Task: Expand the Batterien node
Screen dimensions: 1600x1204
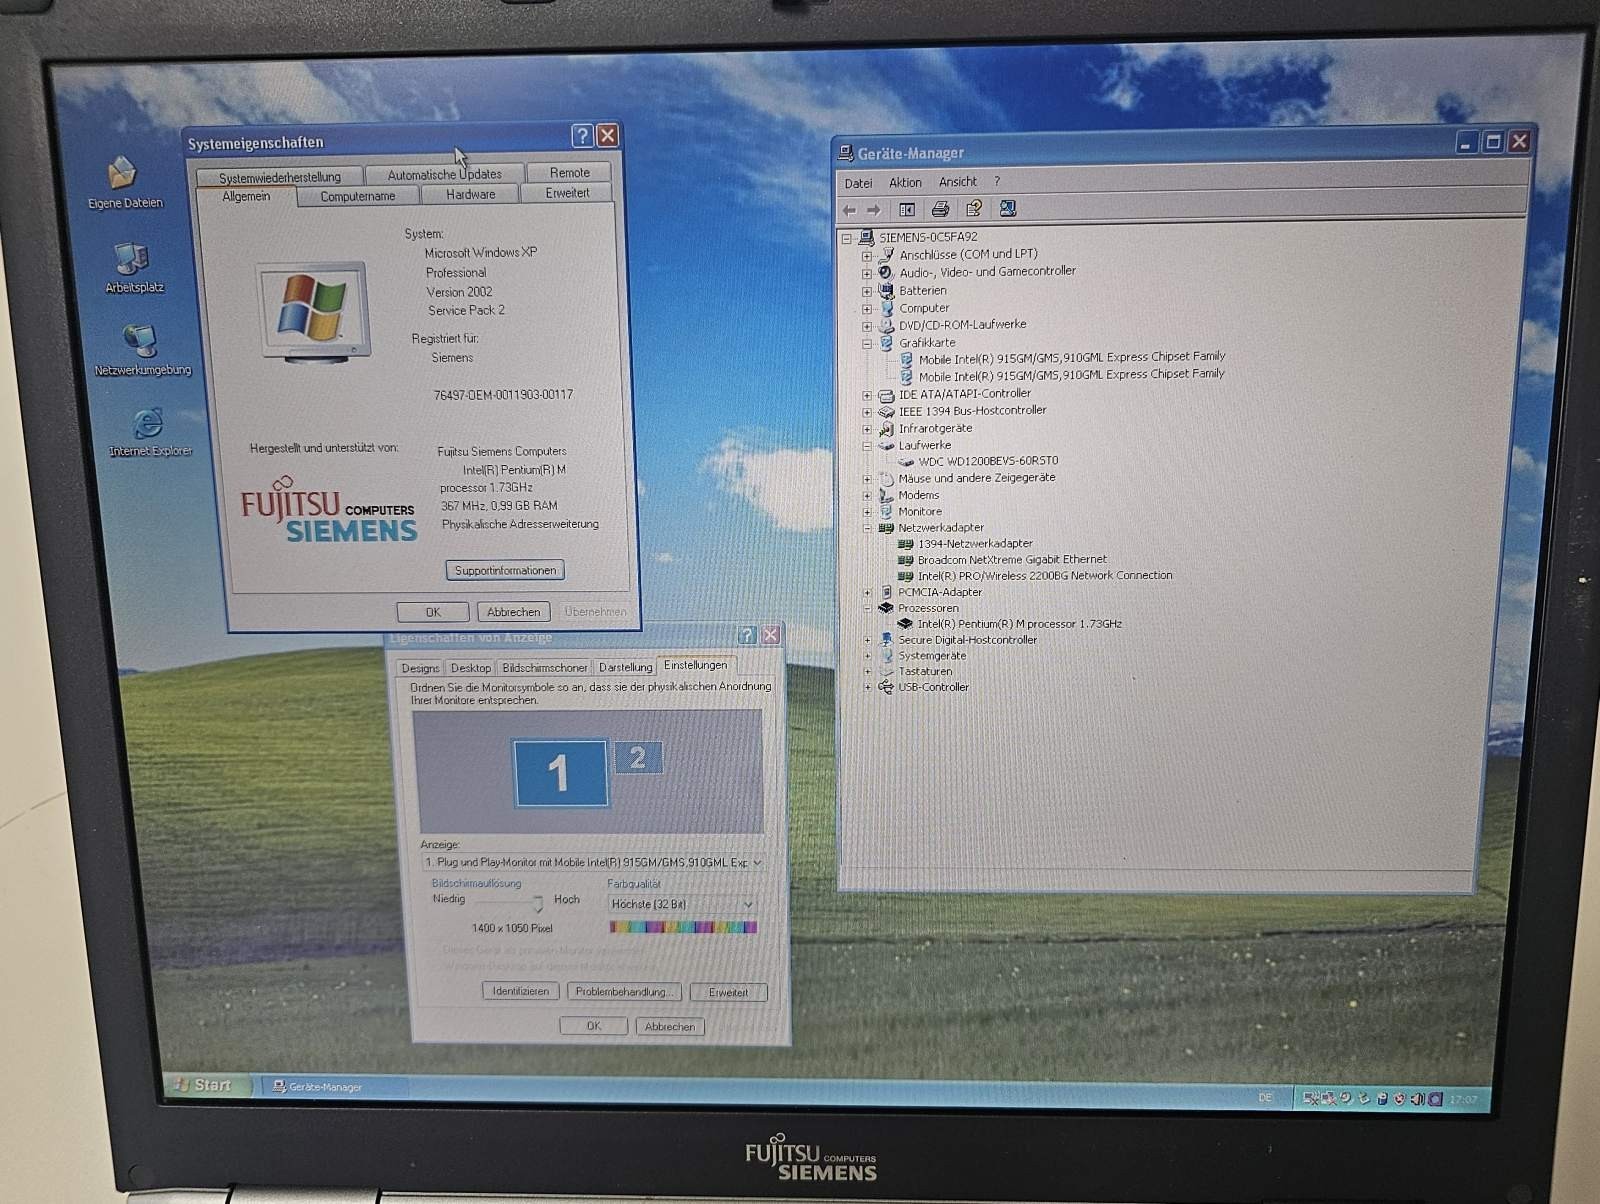Action: (x=867, y=291)
